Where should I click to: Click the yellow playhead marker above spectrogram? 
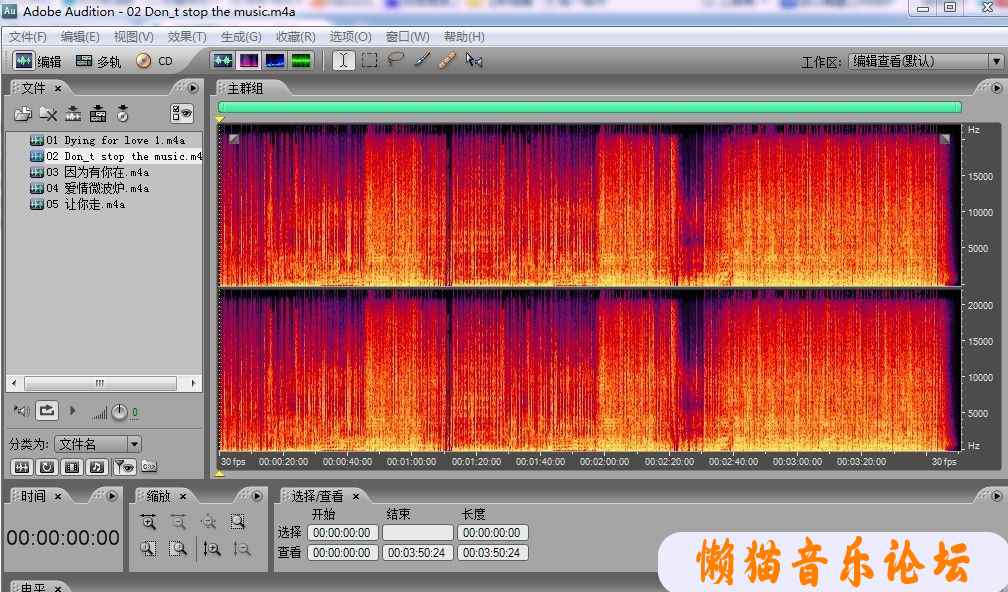click(x=220, y=119)
